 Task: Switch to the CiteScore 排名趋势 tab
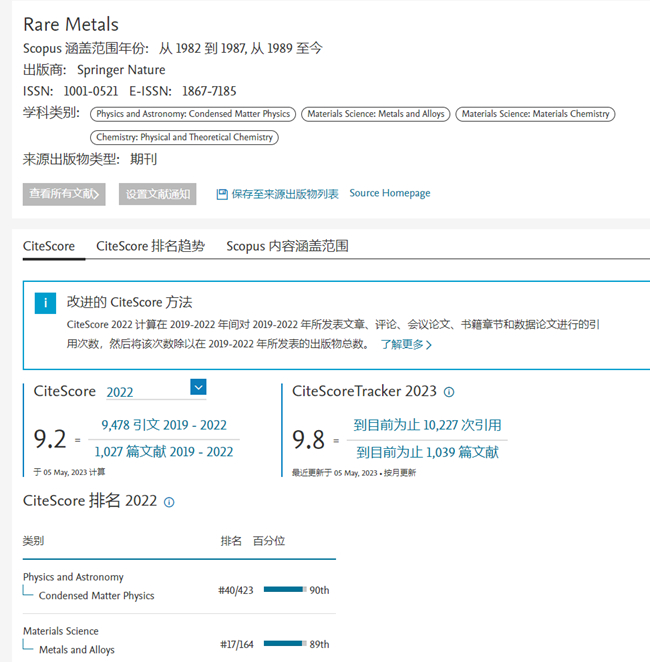[150, 246]
